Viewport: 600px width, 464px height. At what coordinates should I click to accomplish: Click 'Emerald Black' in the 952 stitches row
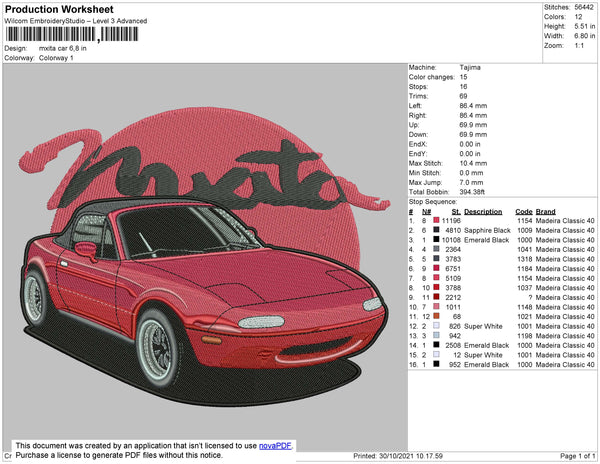486,365
